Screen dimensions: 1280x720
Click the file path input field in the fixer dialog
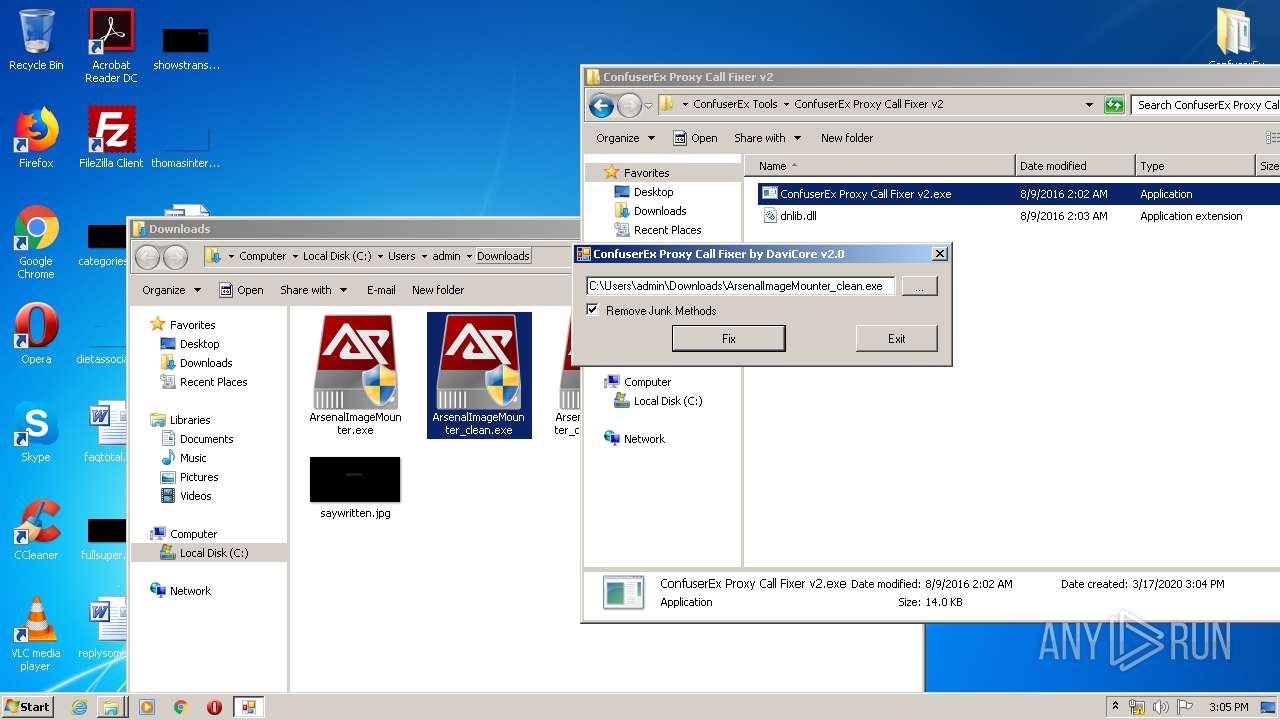(740, 286)
